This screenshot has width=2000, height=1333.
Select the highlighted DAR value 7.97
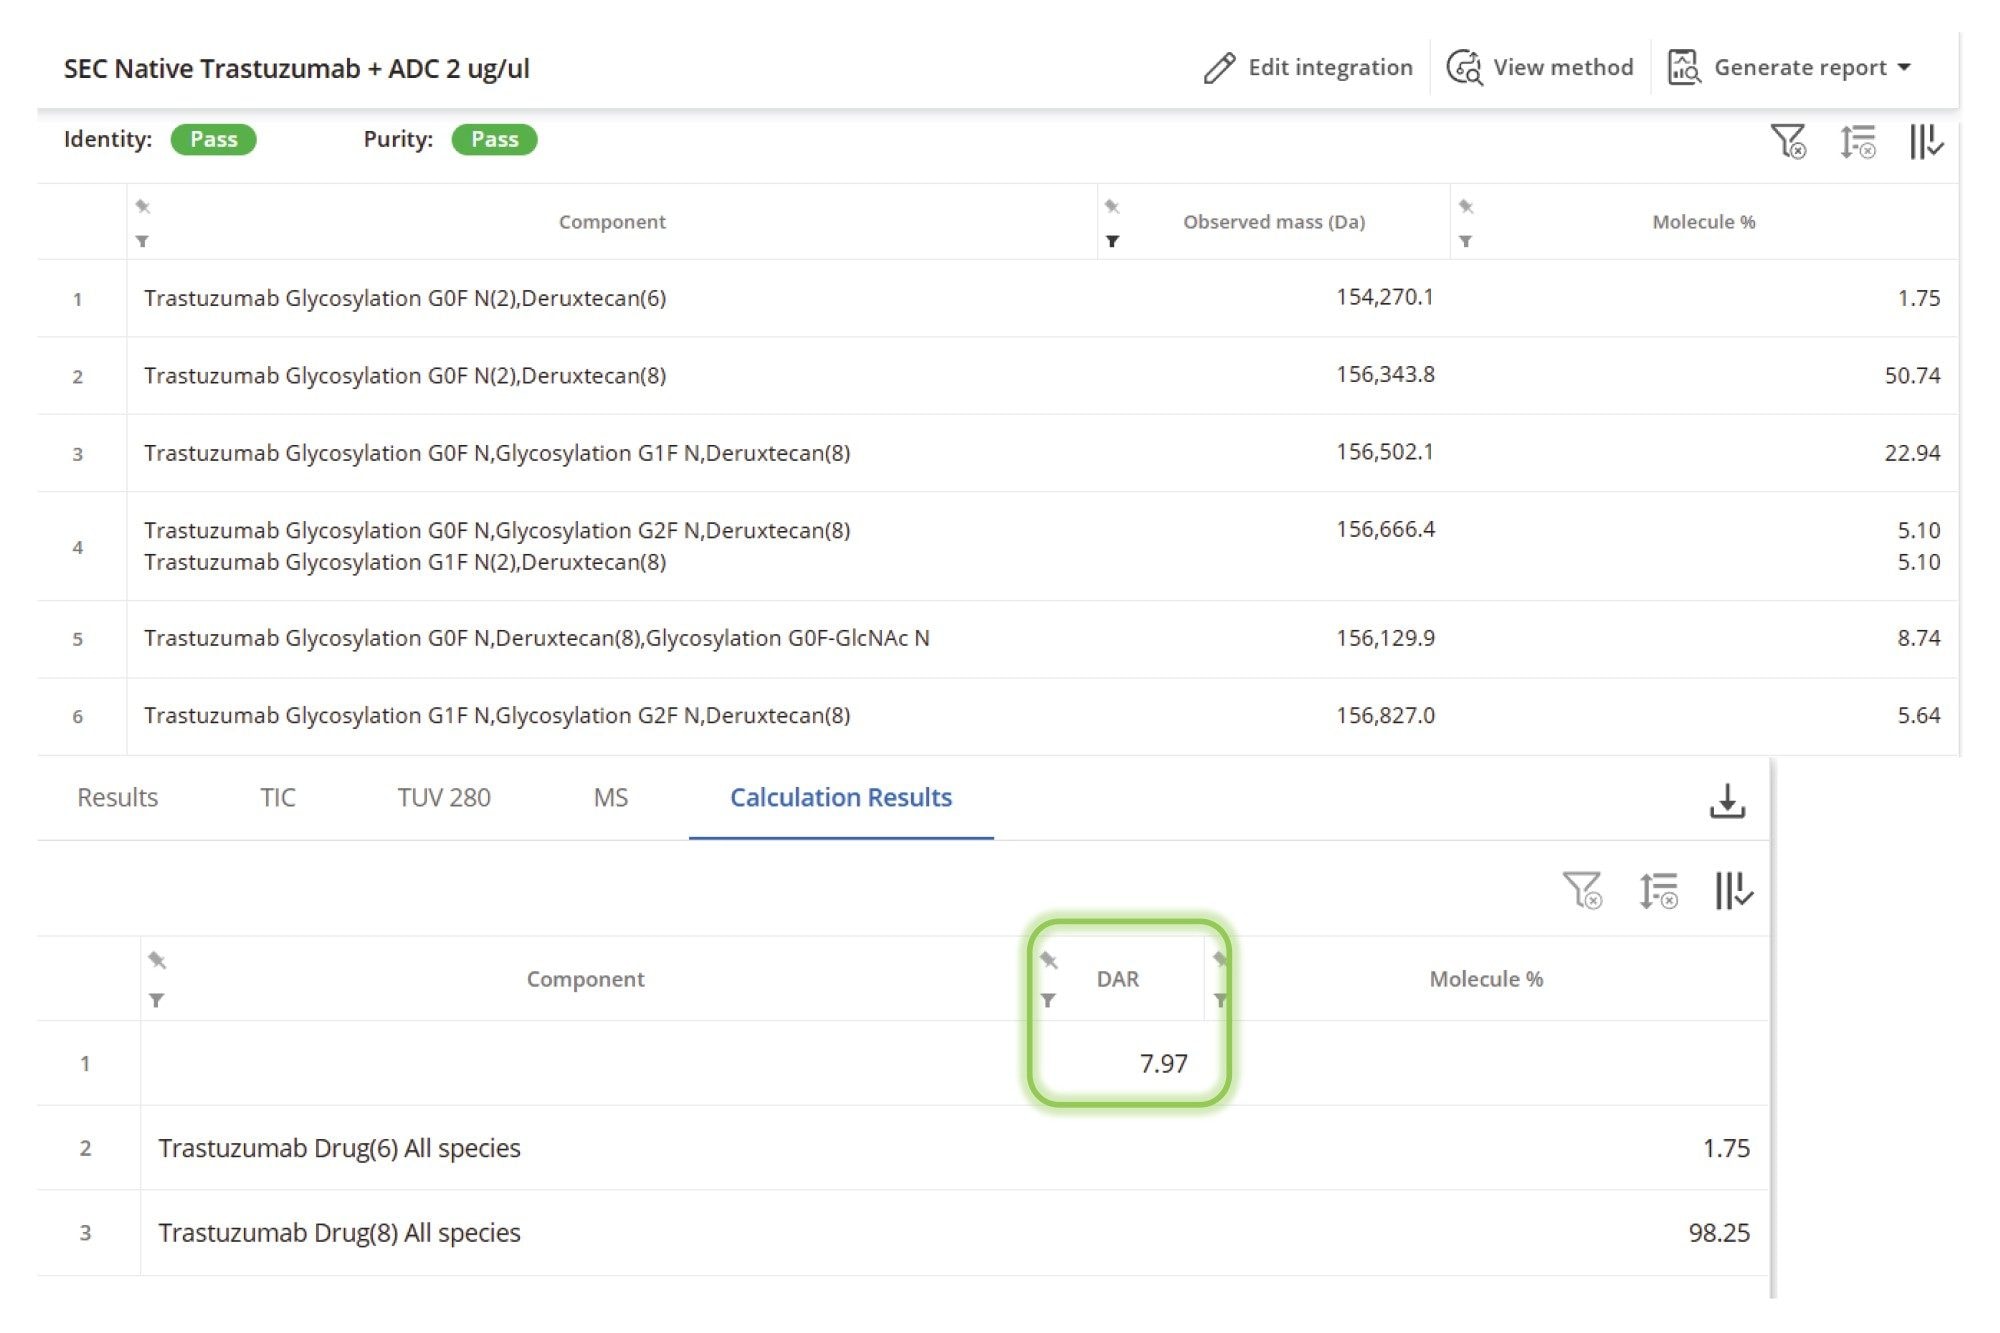tap(1163, 1064)
